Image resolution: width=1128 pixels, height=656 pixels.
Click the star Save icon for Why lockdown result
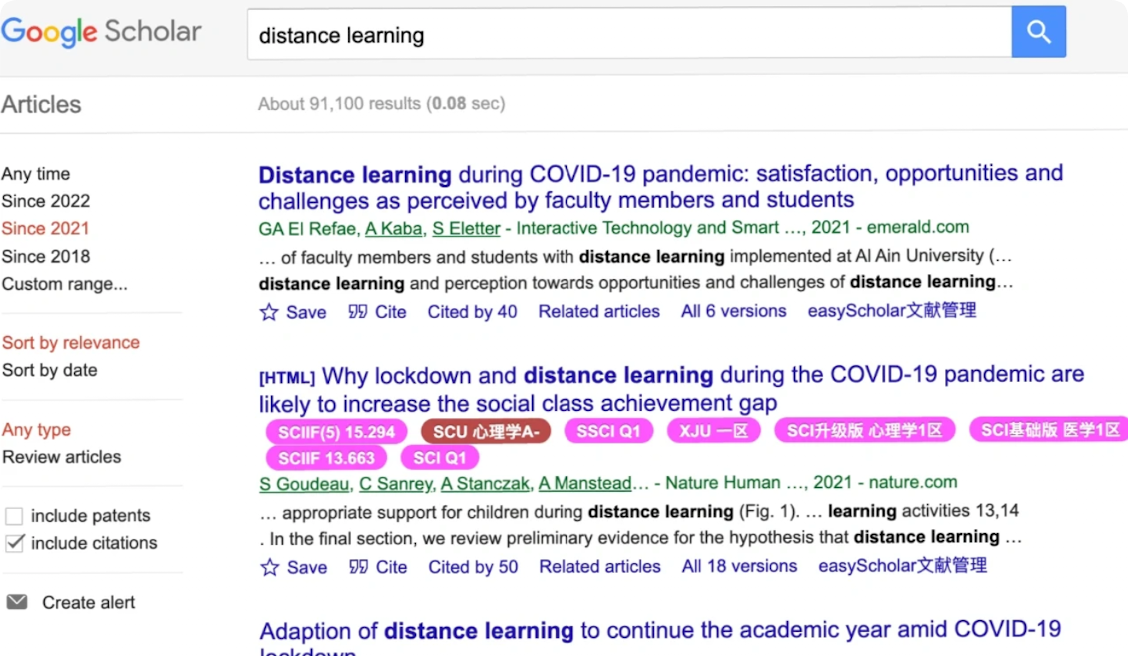(x=270, y=568)
